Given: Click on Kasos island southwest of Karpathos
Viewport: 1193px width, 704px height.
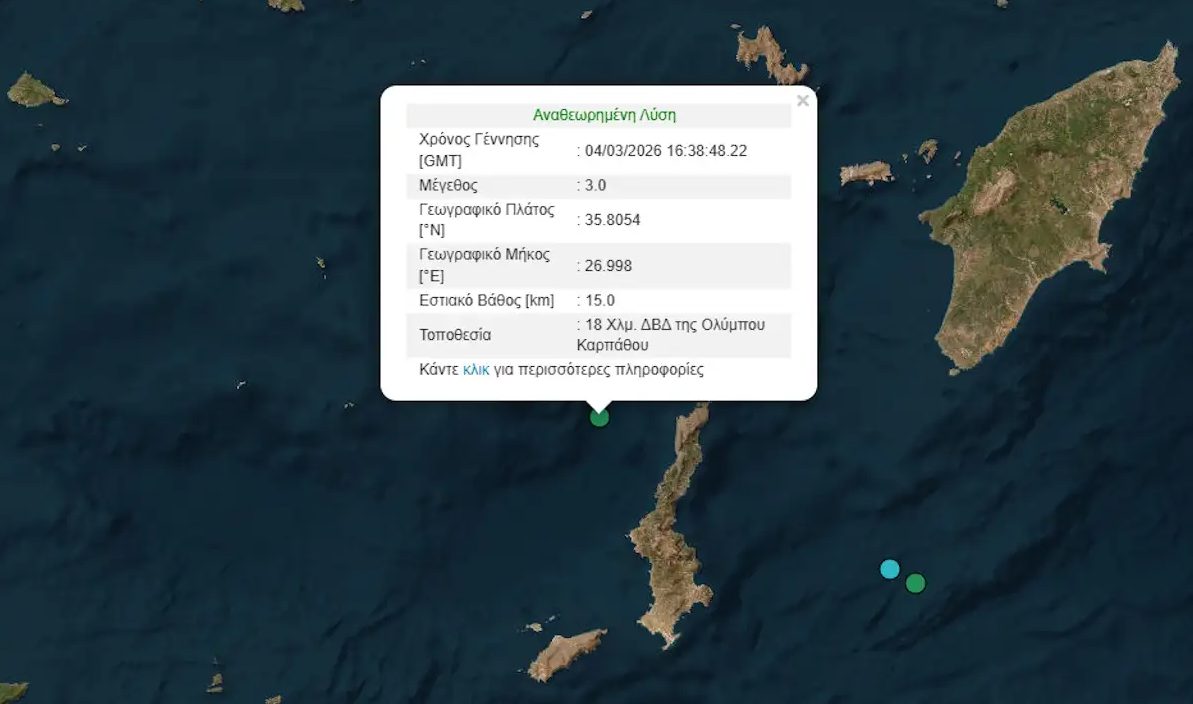Looking at the screenshot, I should coord(566,654).
